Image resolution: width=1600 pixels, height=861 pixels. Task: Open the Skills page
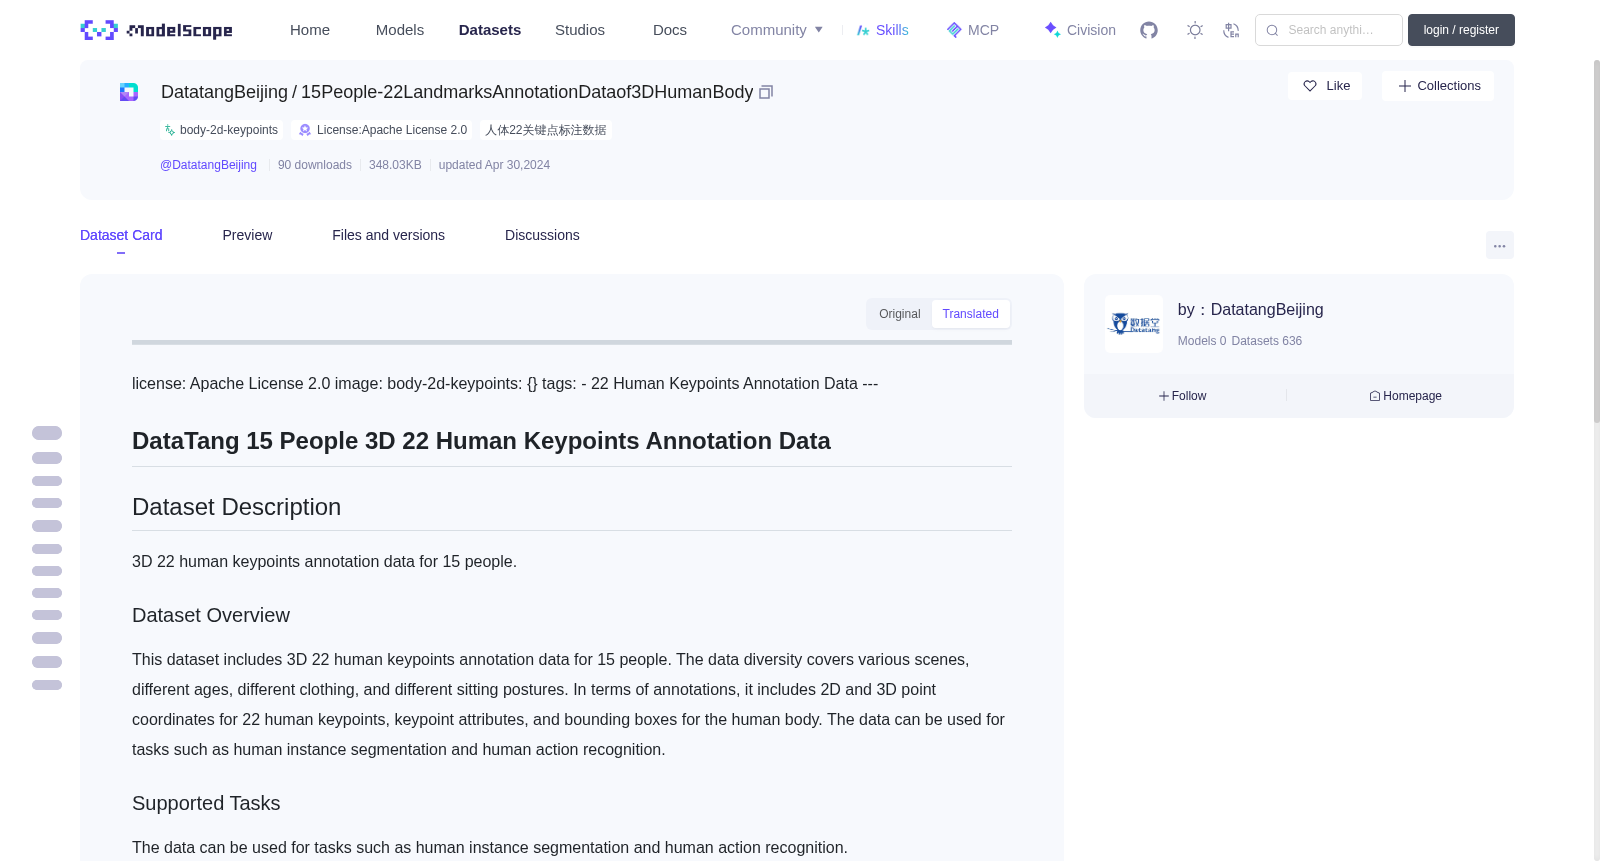pyautogui.click(x=882, y=30)
